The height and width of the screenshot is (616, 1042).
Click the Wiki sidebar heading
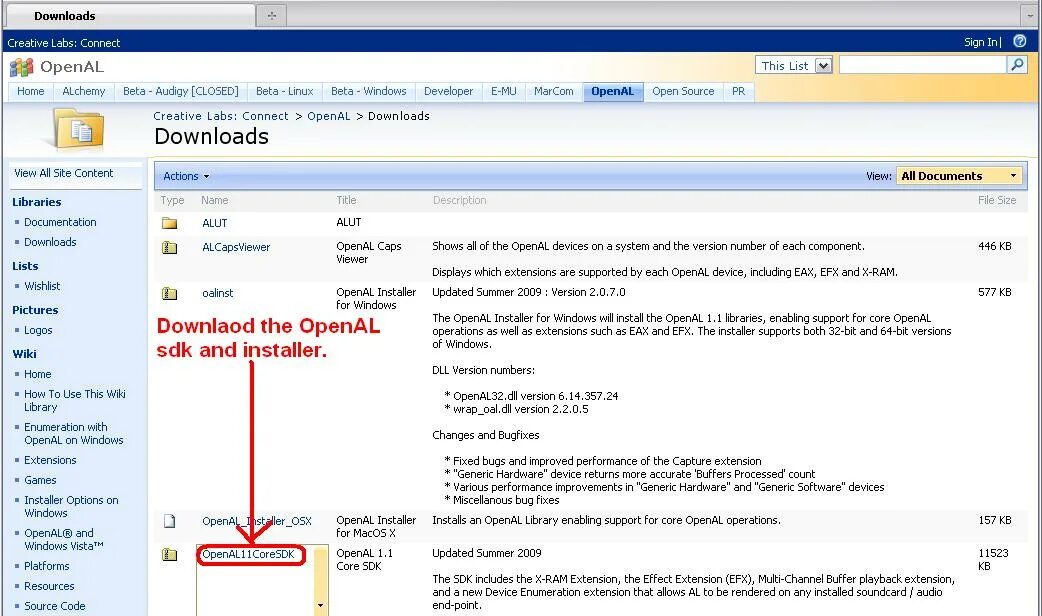click(25, 354)
